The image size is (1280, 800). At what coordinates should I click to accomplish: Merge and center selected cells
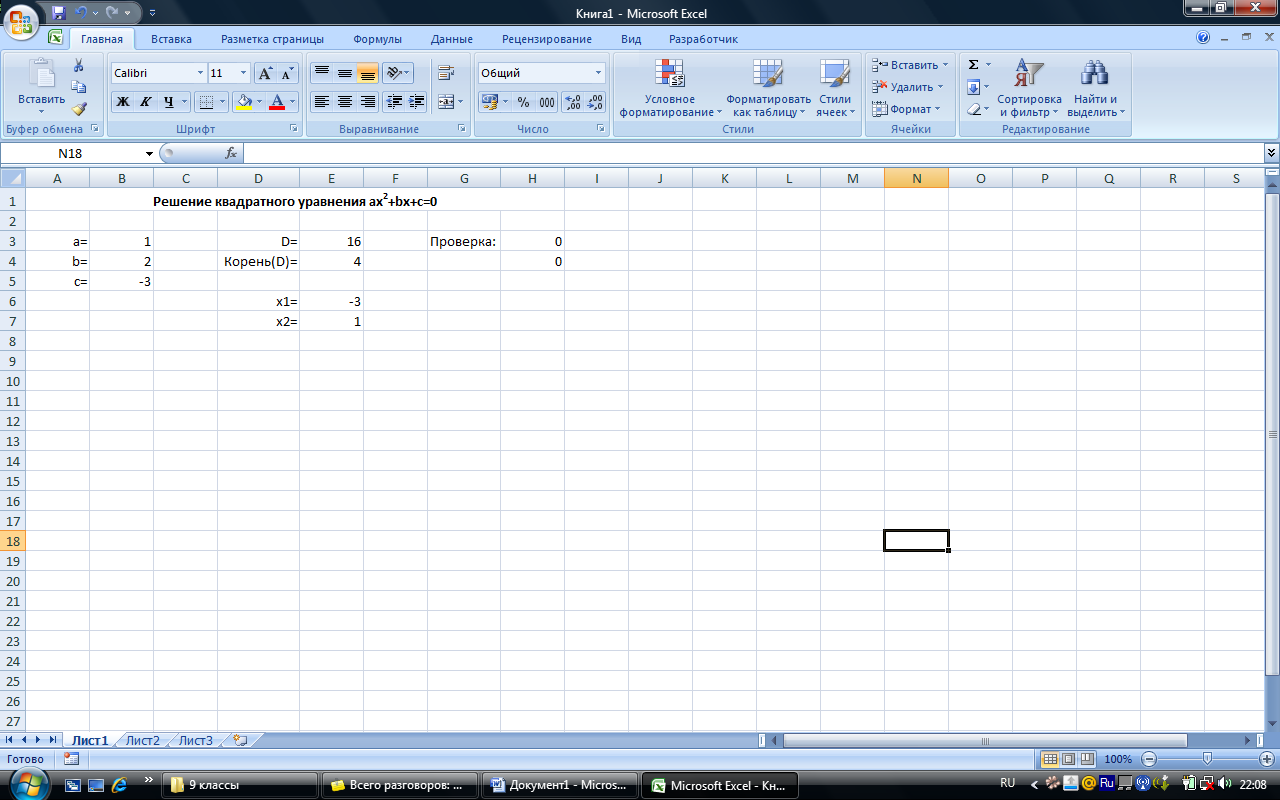pyautogui.click(x=446, y=101)
